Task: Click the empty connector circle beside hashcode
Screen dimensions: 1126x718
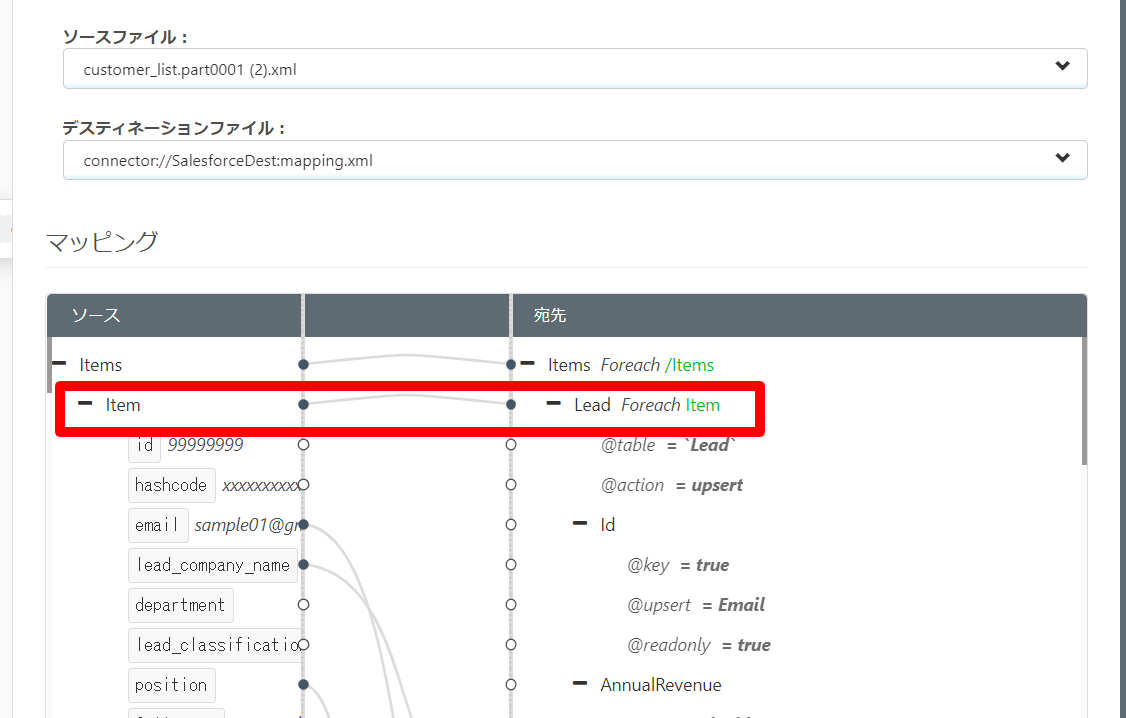Action: coord(304,485)
